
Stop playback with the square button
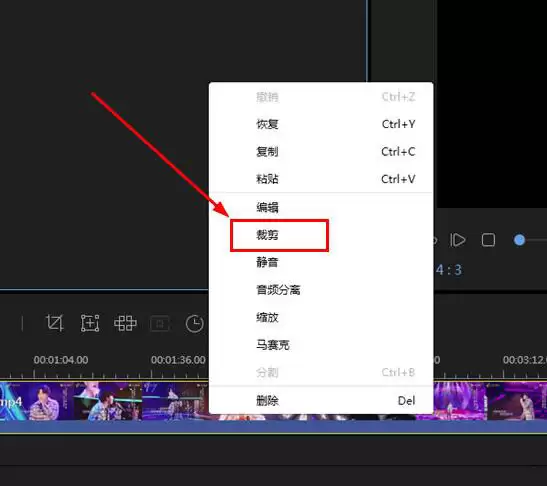point(488,240)
